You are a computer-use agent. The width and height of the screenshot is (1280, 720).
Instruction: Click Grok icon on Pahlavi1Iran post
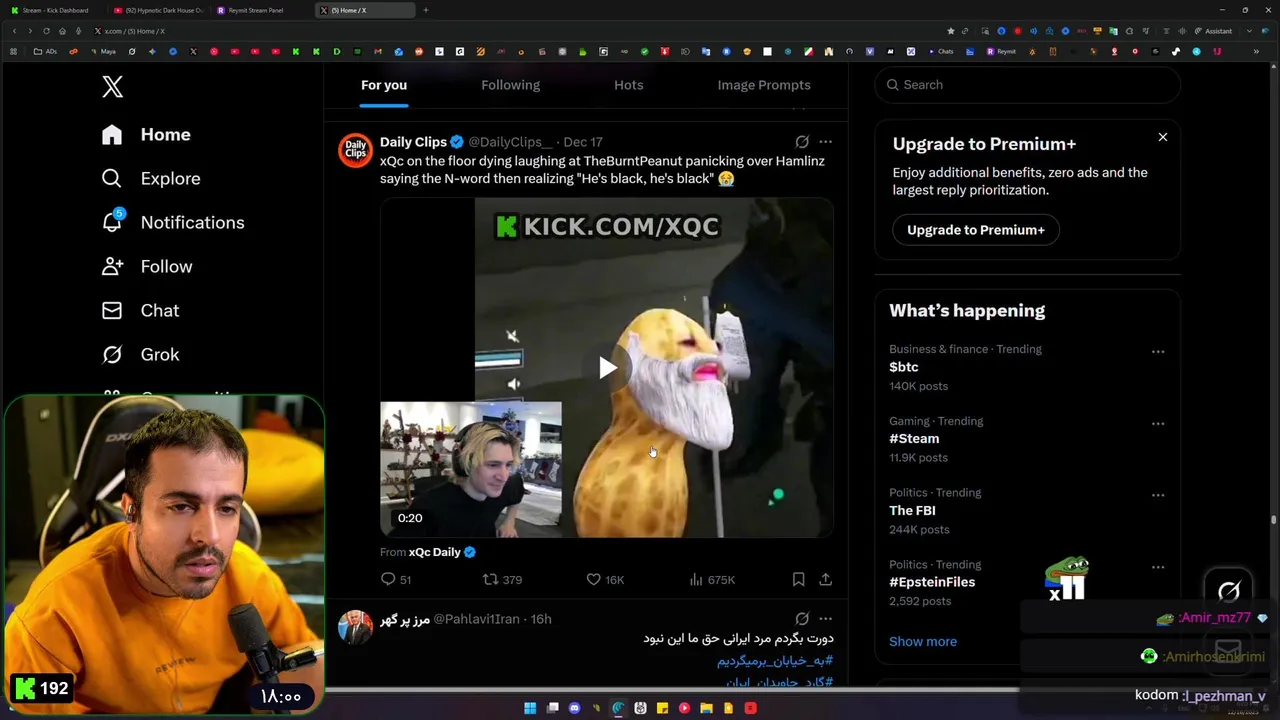click(x=802, y=619)
